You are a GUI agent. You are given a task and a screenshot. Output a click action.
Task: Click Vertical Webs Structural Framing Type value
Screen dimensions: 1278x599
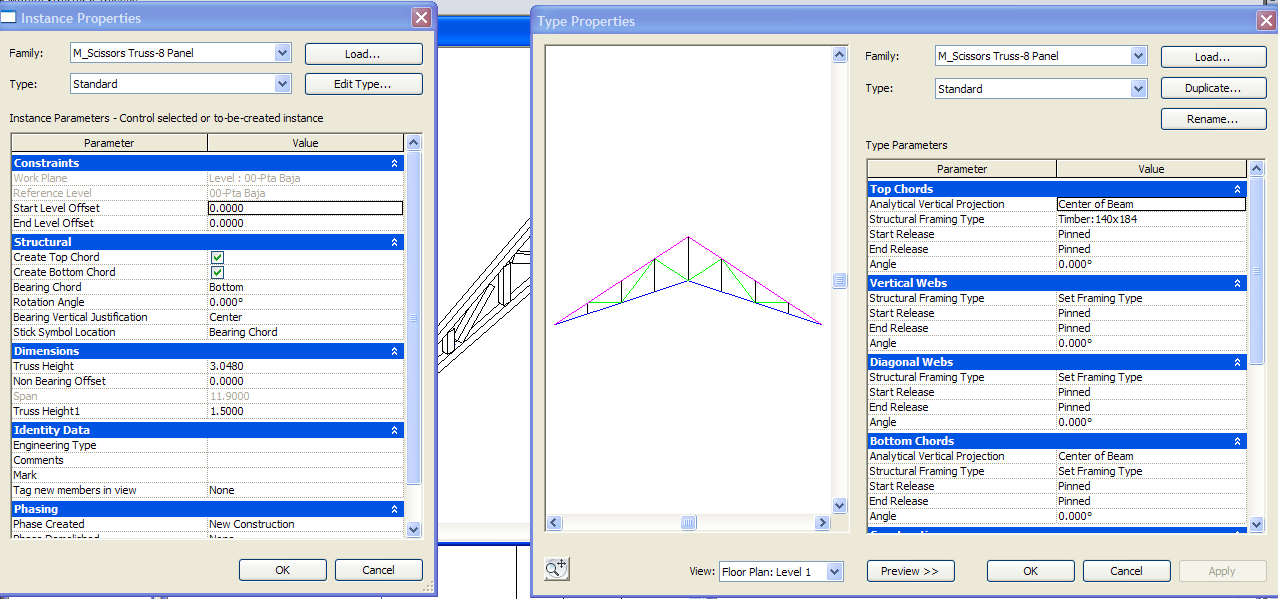(1151, 298)
